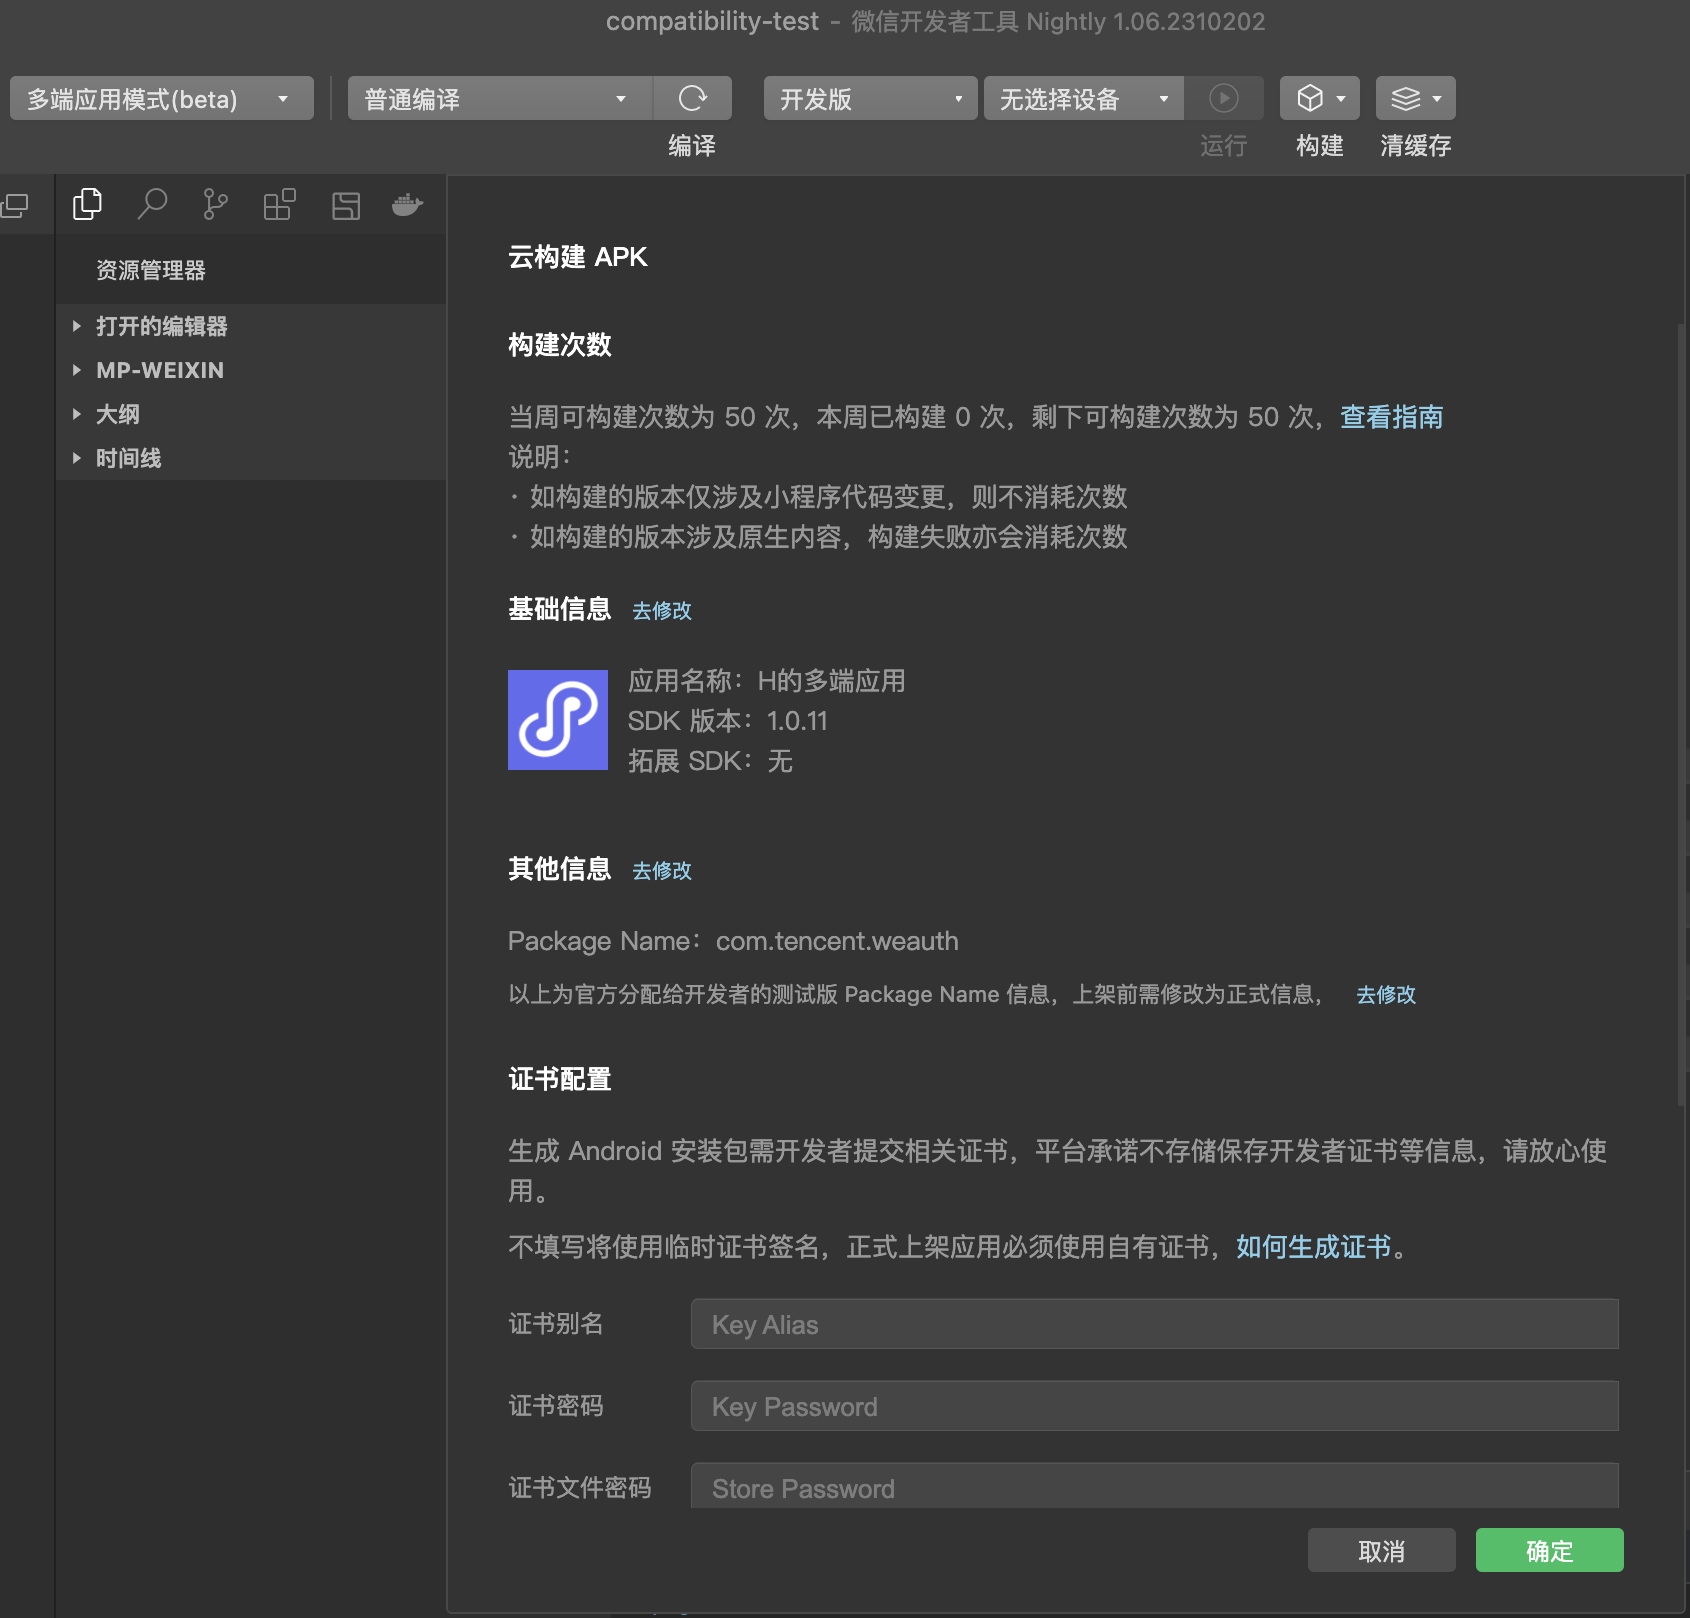The height and width of the screenshot is (1618, 1690).
Task: Focus the Key Alias input field
Action: pos(1155,1324)
